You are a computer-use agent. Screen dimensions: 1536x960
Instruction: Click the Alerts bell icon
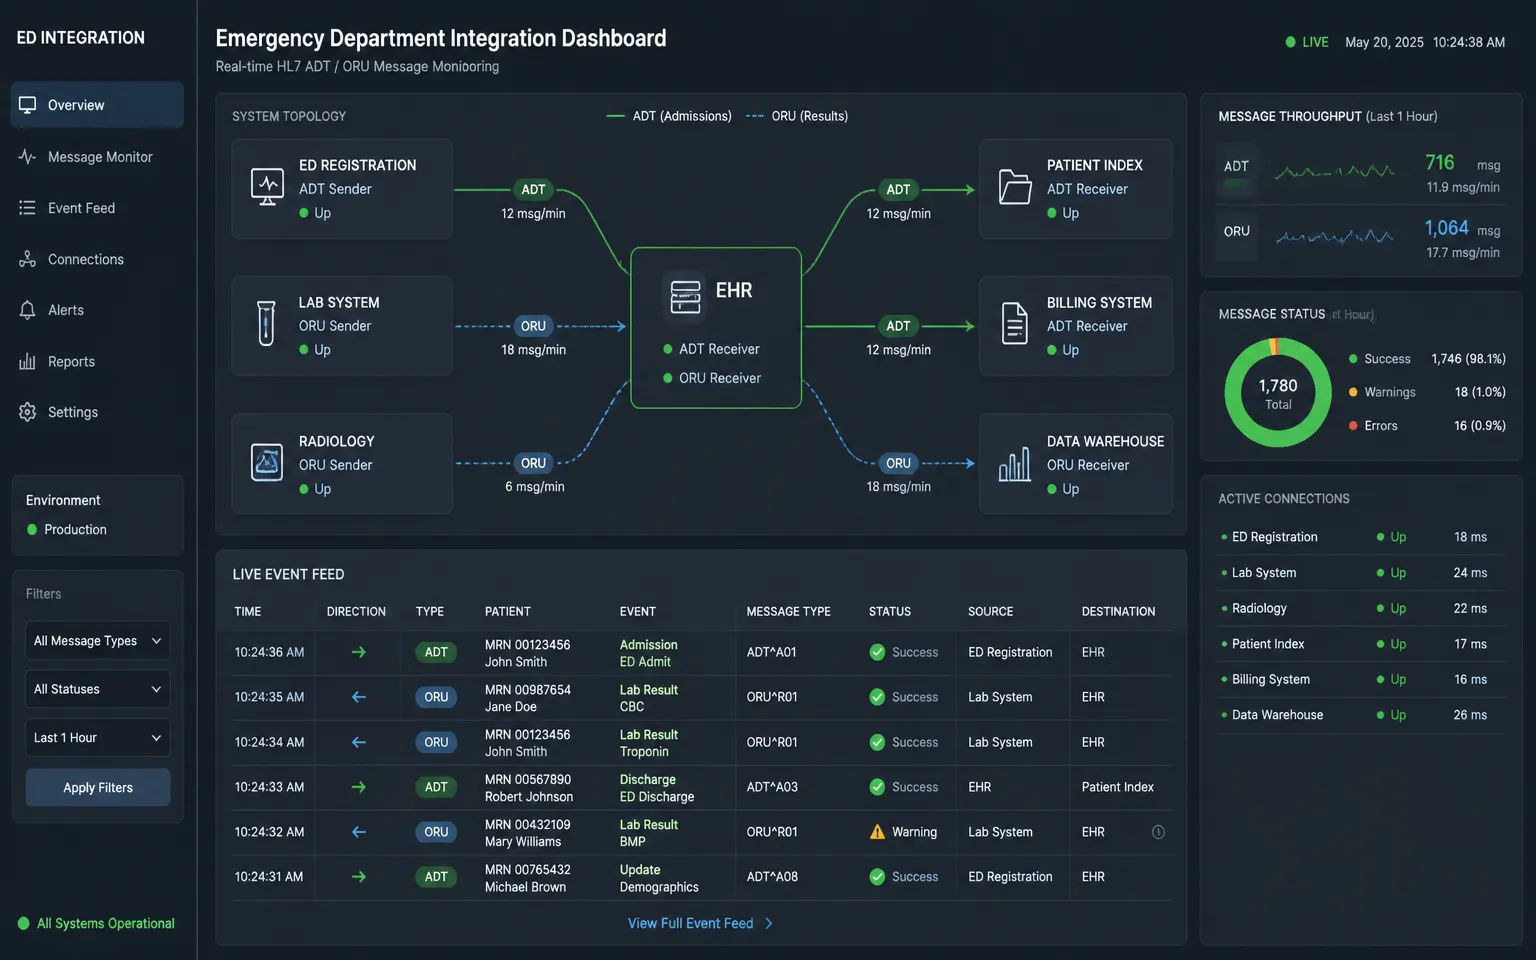pyautogui.click(x=27, y=310)
